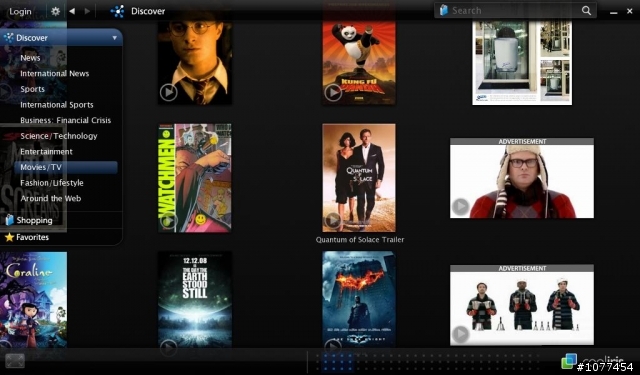This screenshot has width=640, height=375.
Task: Play the advertisement with man in hat
Action: pyautogui.click(x=460, y=206)
